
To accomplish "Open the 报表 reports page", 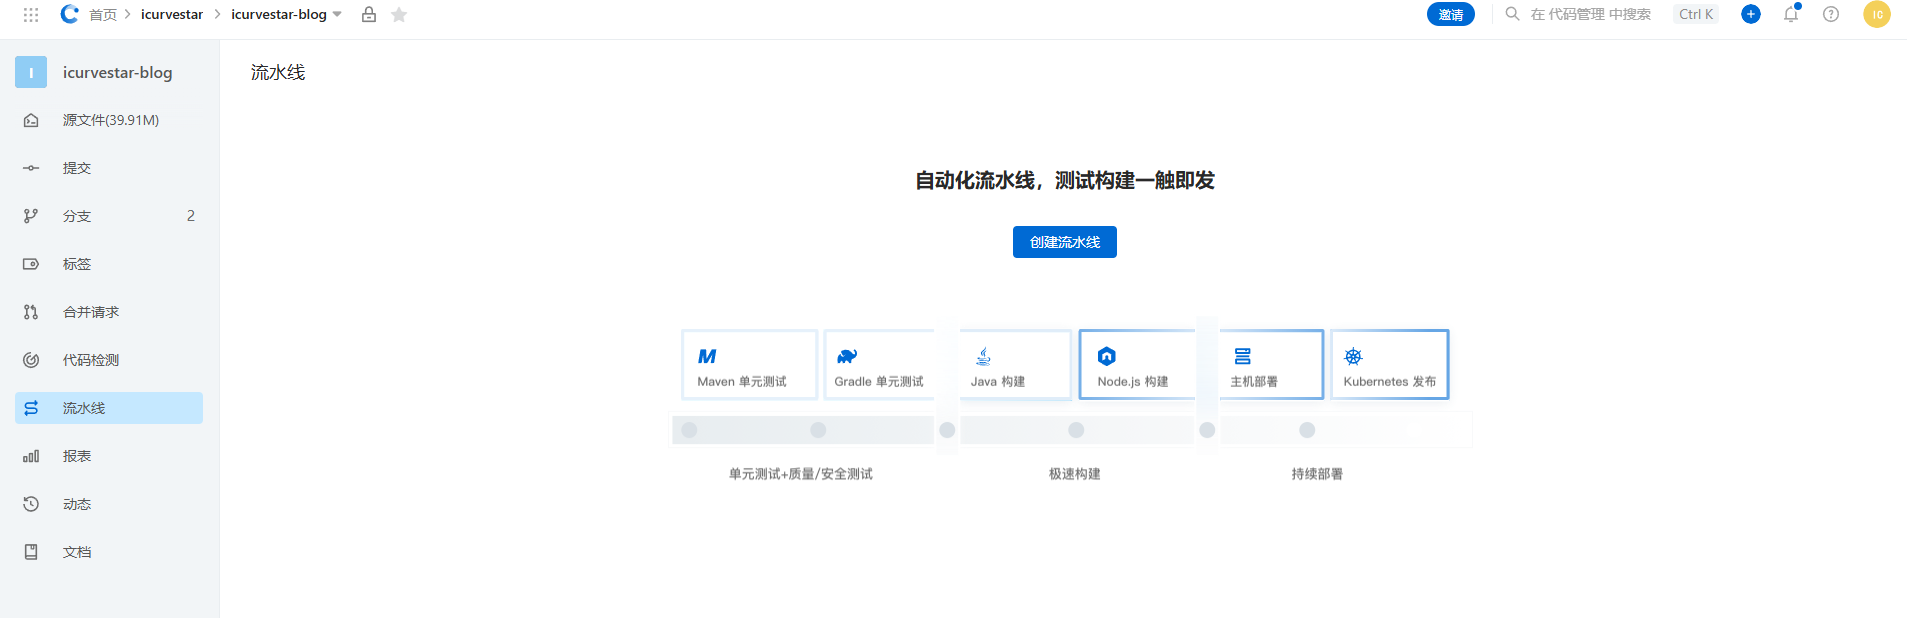I will pyautogui.click(x=77, y=456).
